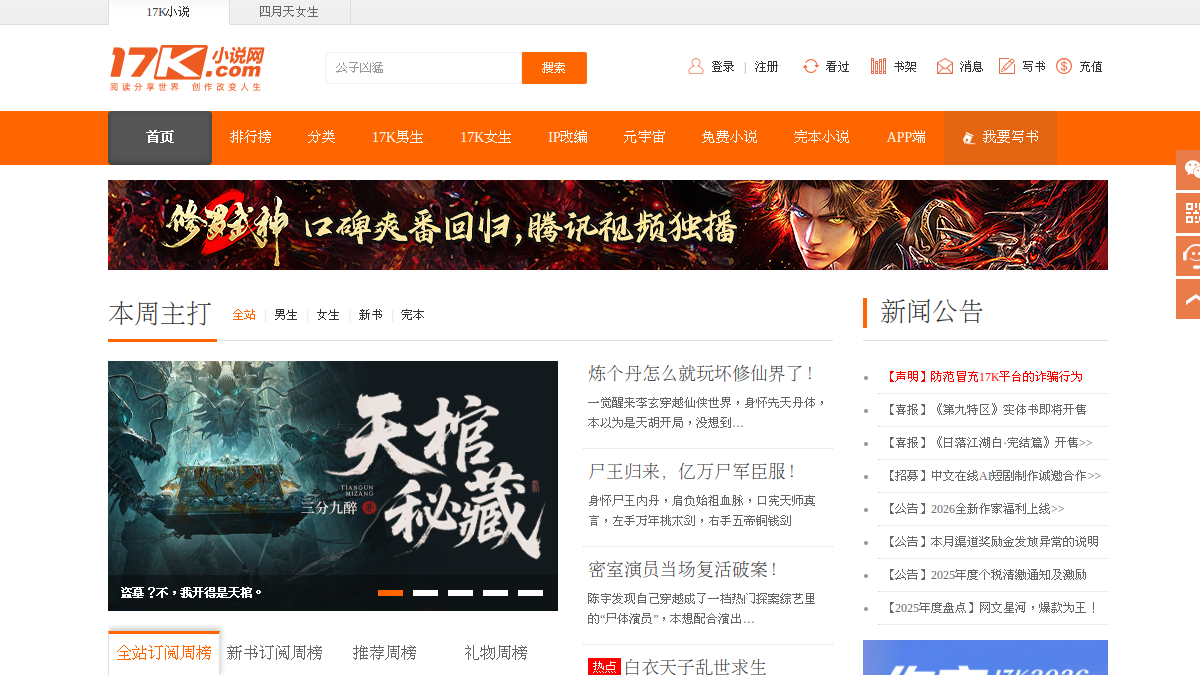
Task: Open the 书架 bookshelf icon
Action: click(878, 66)
